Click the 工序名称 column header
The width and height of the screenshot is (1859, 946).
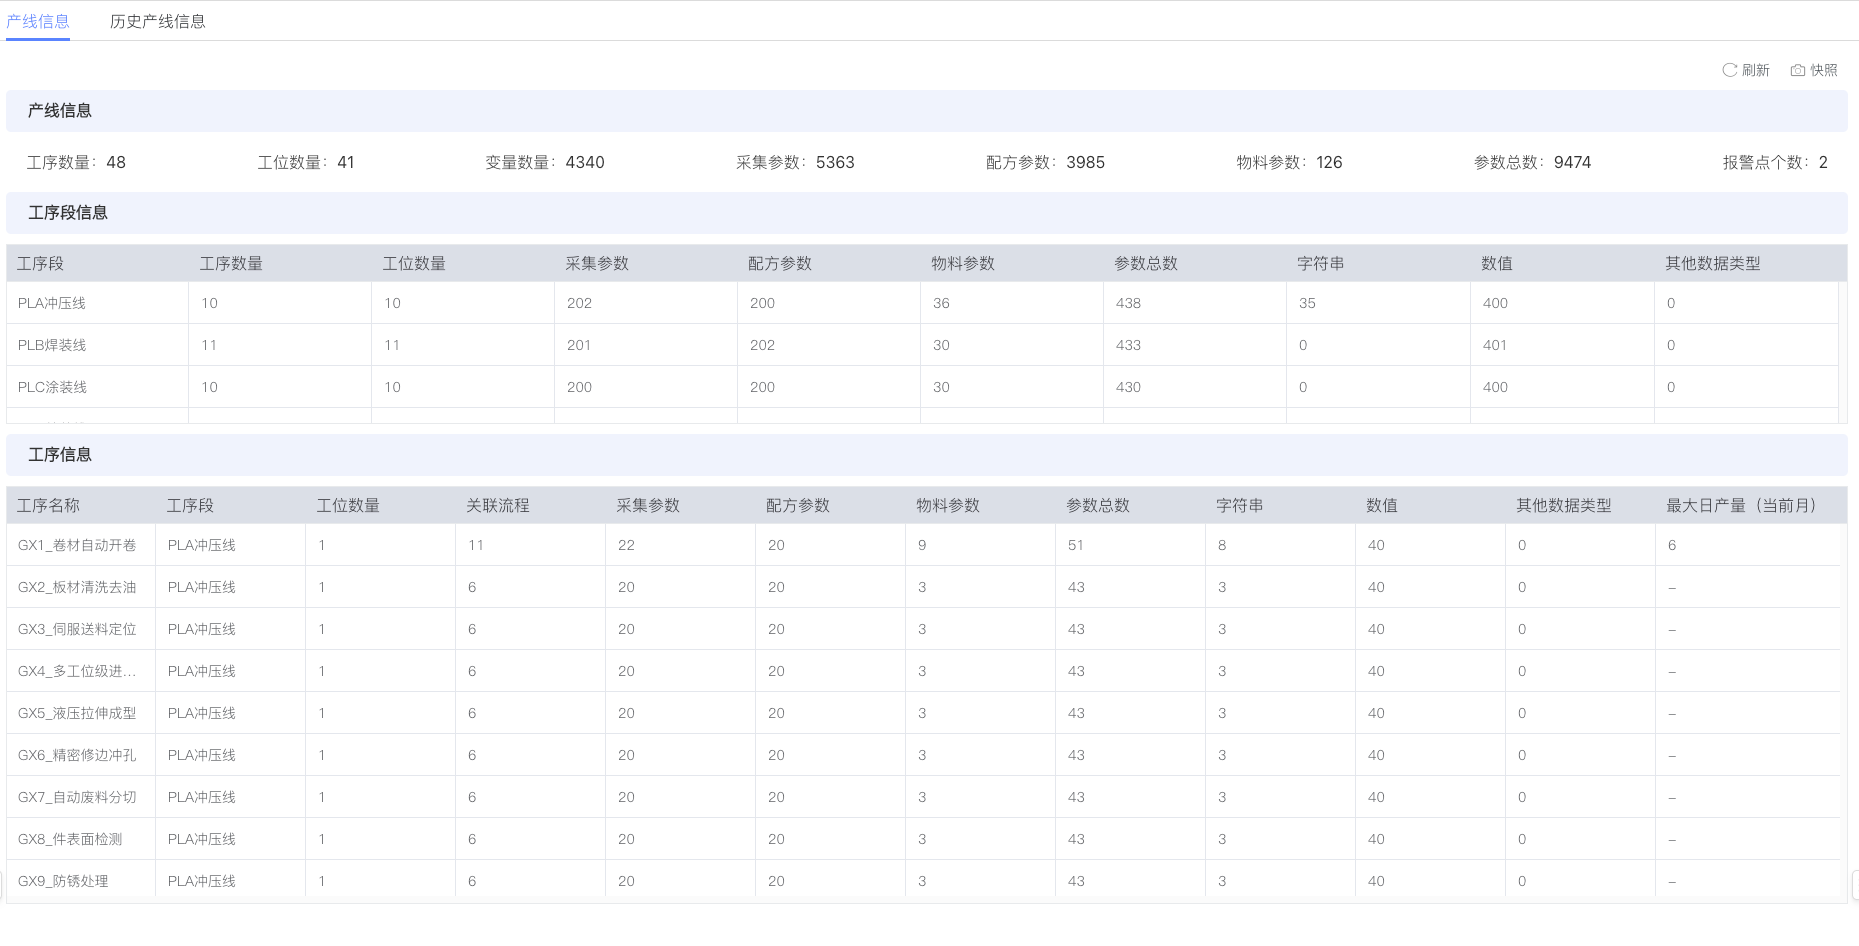coord(48,505)
